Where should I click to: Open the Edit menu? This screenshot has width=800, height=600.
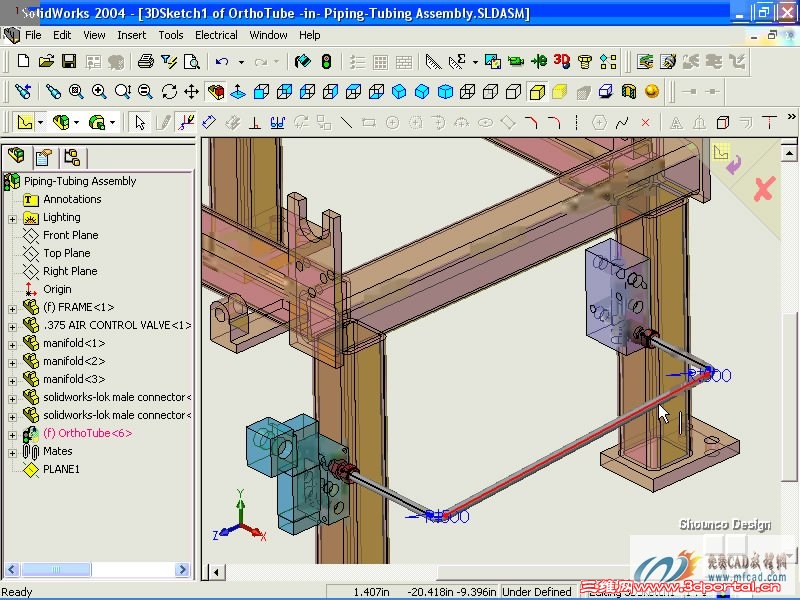click(62, 35)
